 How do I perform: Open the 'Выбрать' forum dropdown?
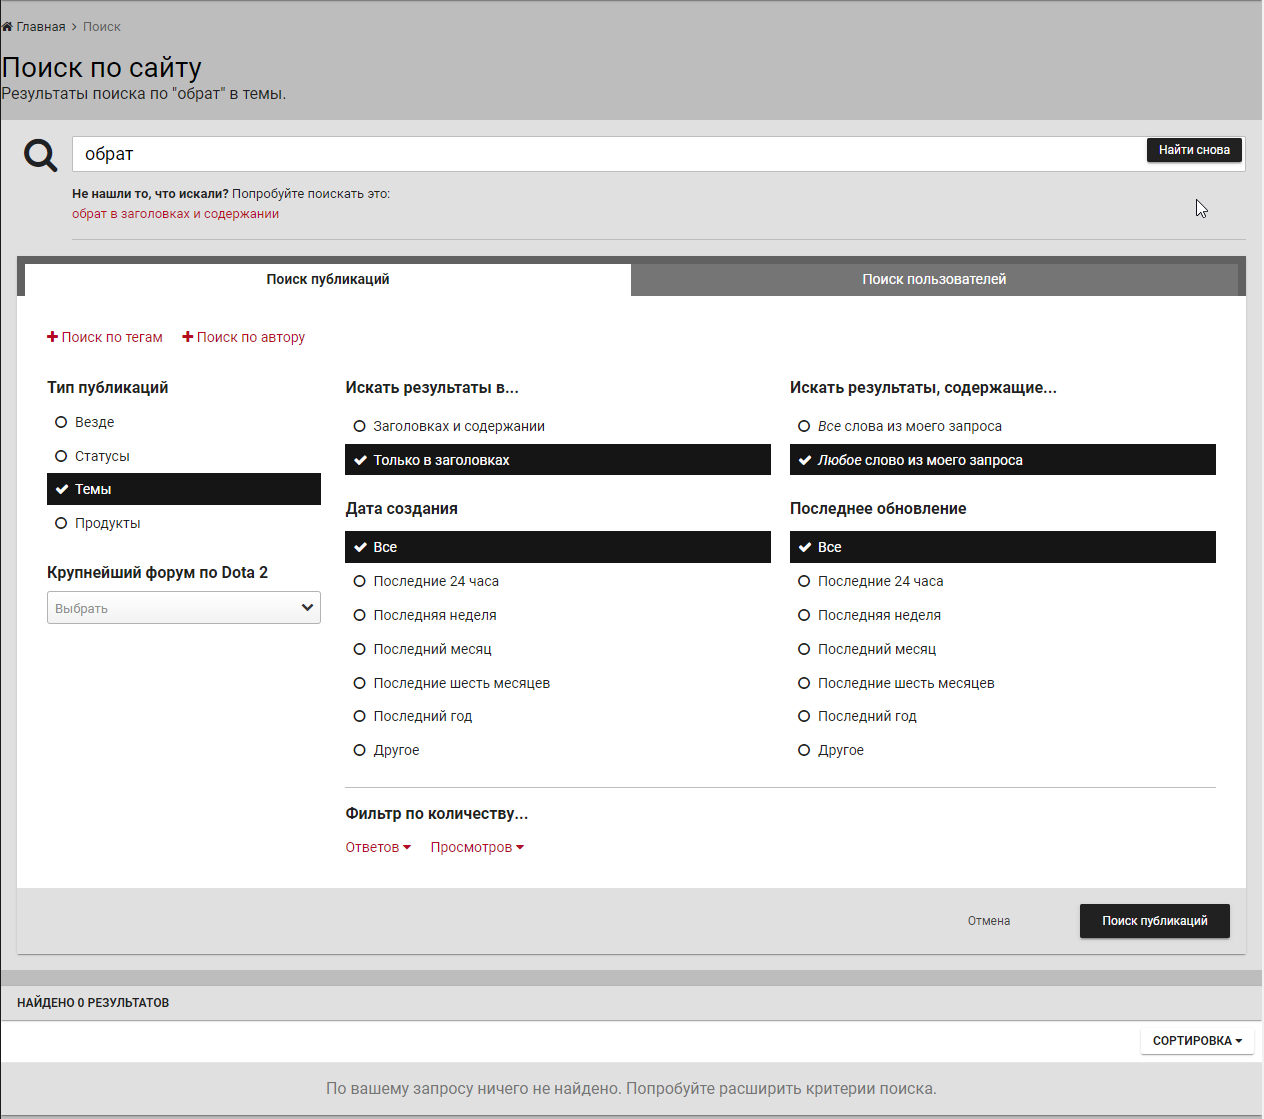[x=183, y=608]
